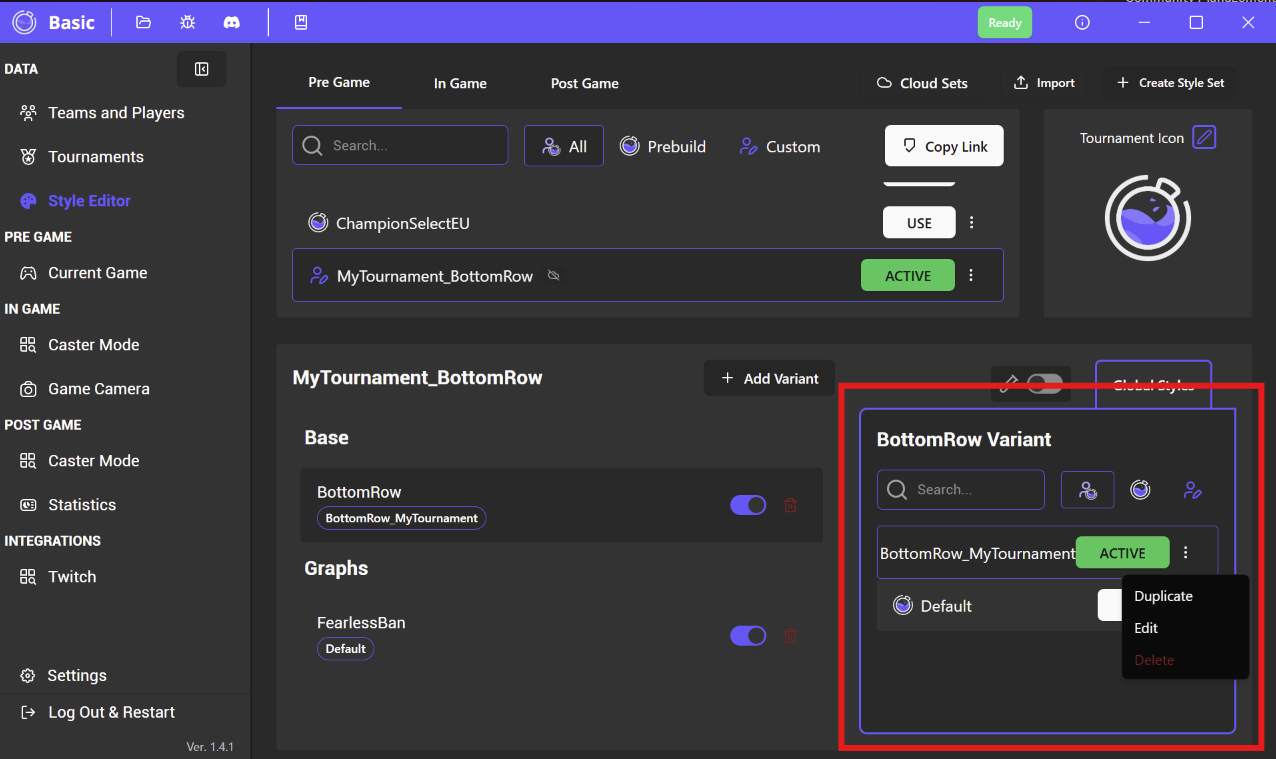Screen dimensions: 1276x759
Task: Open the folder icon in title bar
Action: click(x=143, y=22)
